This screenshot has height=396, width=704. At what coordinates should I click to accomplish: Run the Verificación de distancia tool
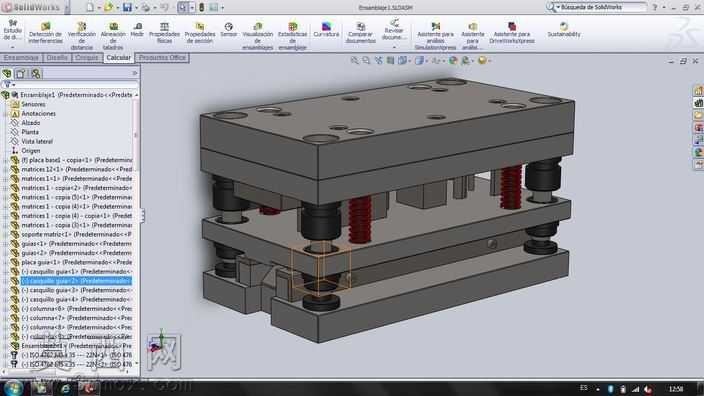coord(82,35)
